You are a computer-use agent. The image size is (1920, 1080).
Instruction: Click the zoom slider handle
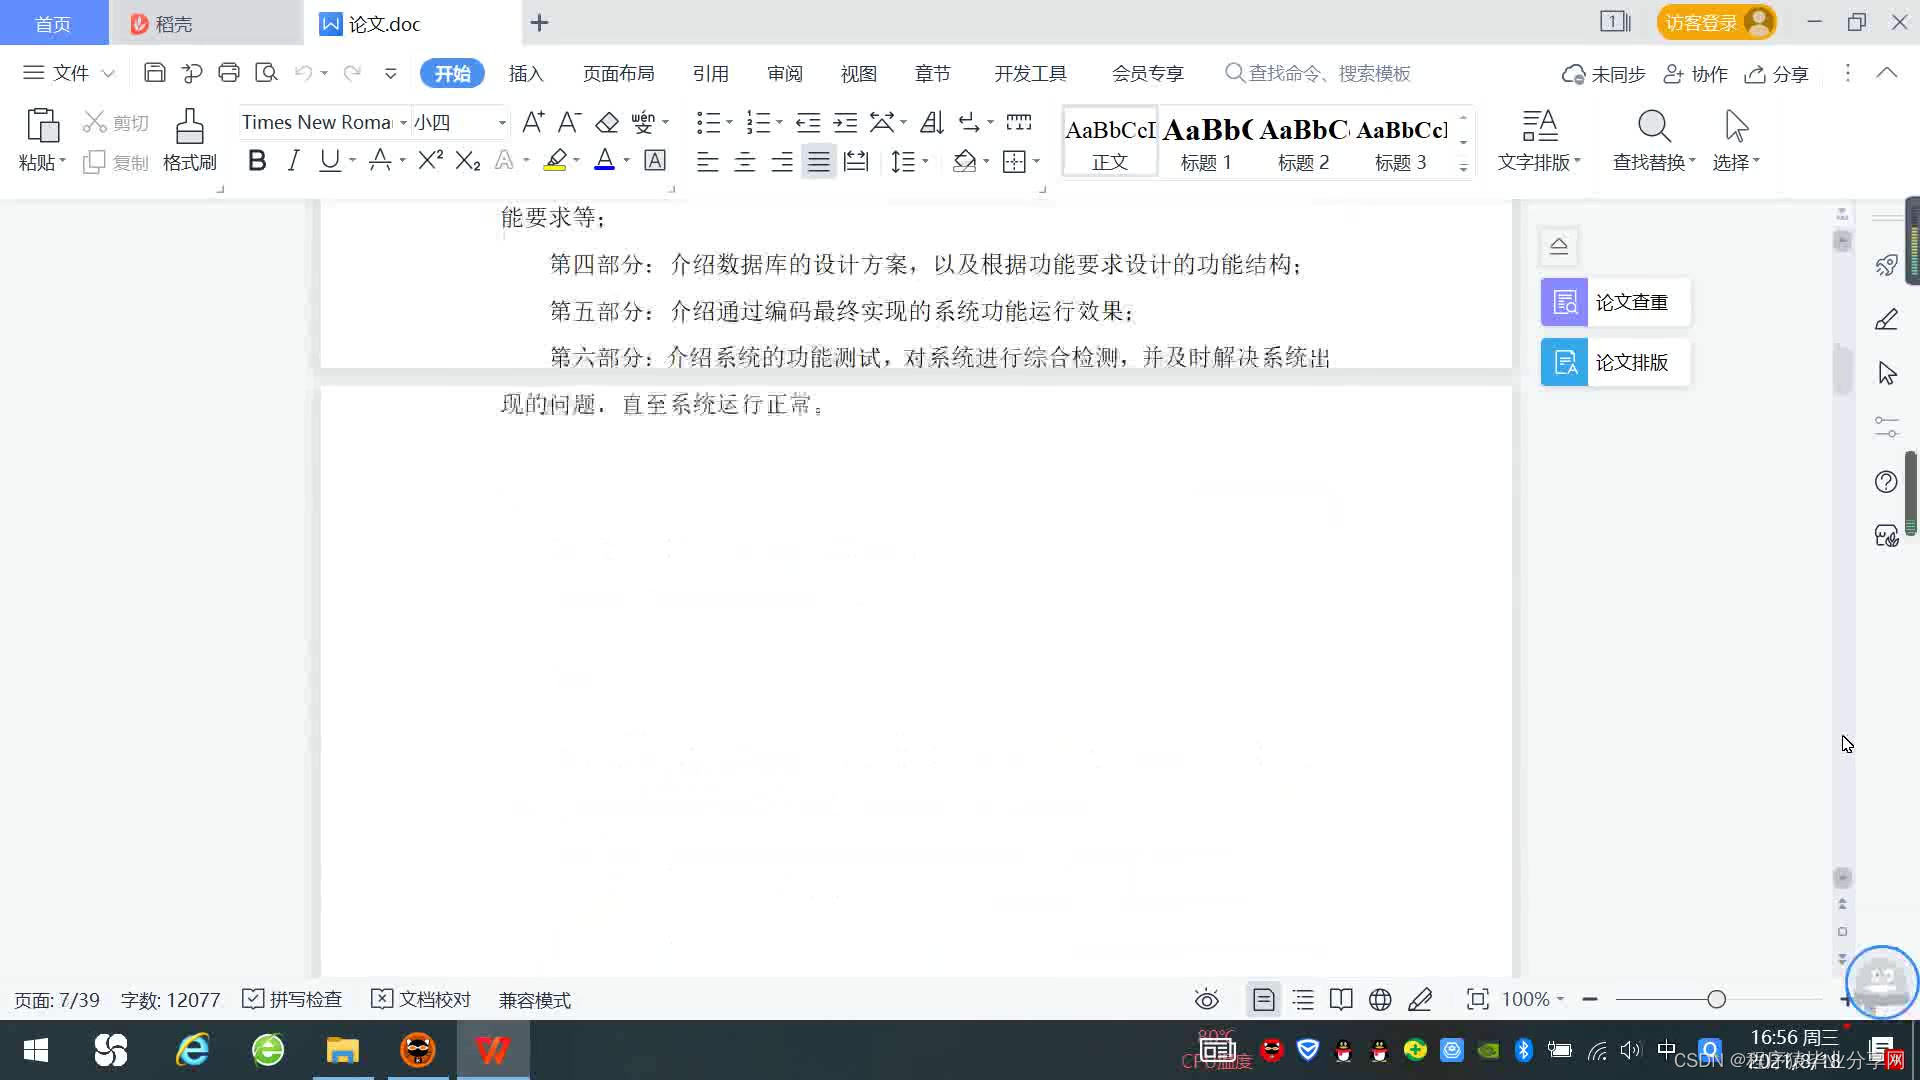tap(1717, 999)
